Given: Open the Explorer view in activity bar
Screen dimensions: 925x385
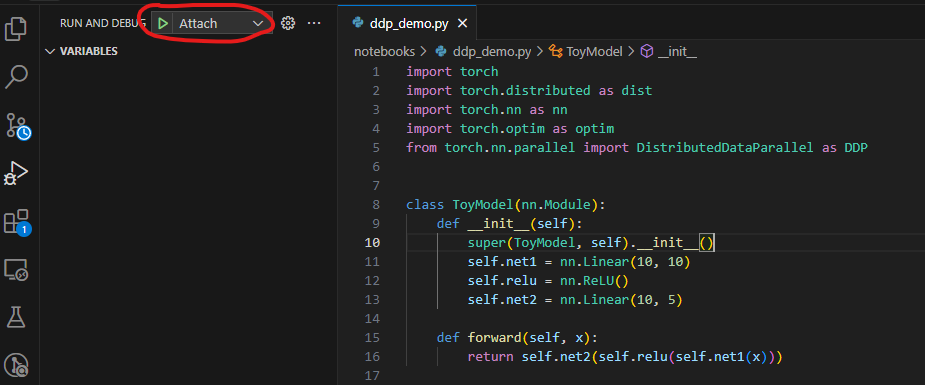Looking at the screenshot, I should pyautogui.click(x=16, y=29).
